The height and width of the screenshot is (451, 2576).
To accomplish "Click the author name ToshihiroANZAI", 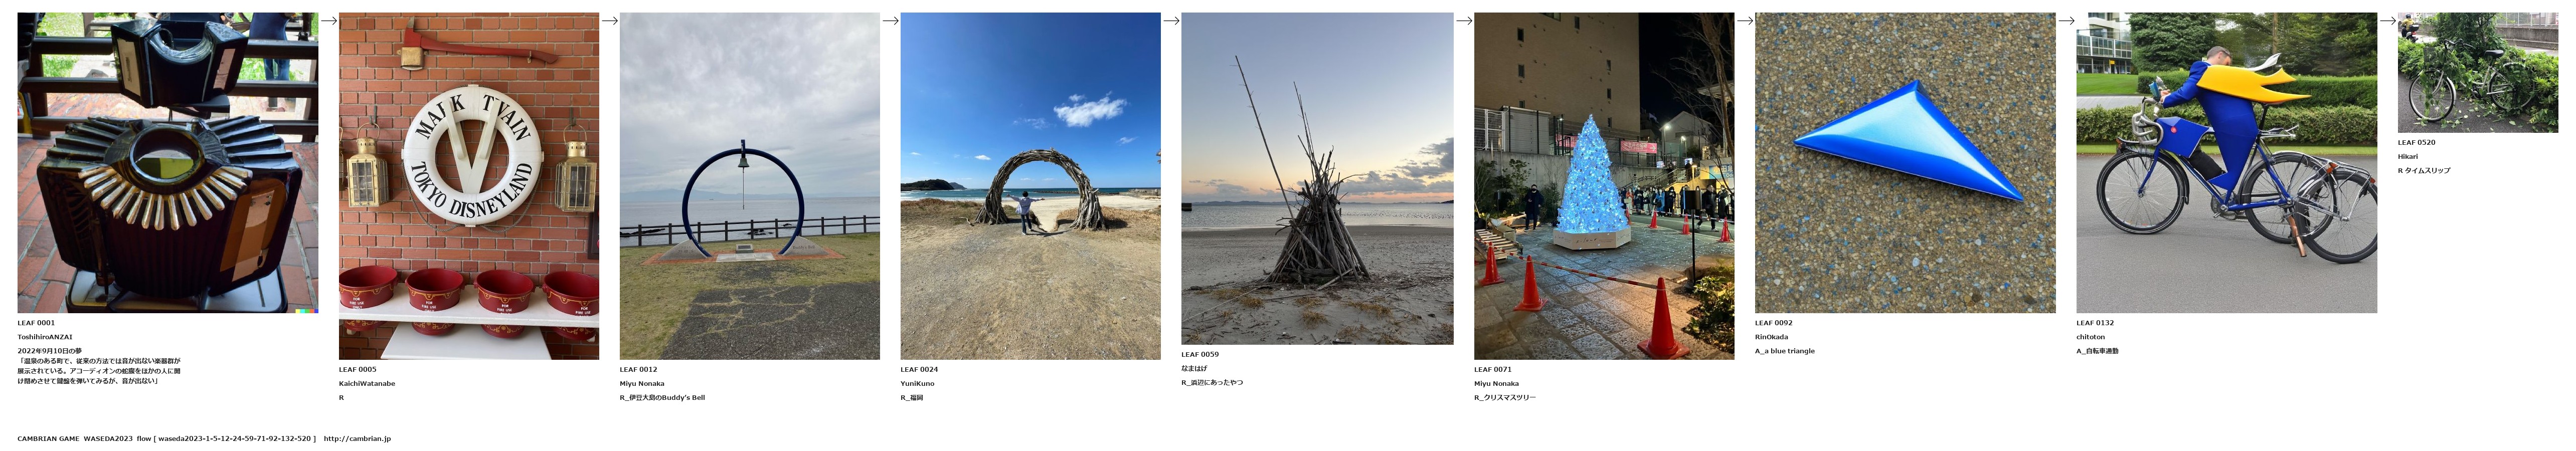I will click(45, 337).
